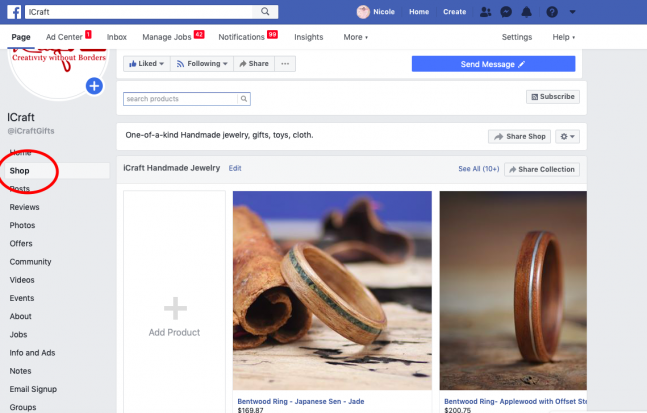Screen dimensions: 647x413
Task: Switch to the Page tab
Action: pyautogui.click(x=21, y=37)
